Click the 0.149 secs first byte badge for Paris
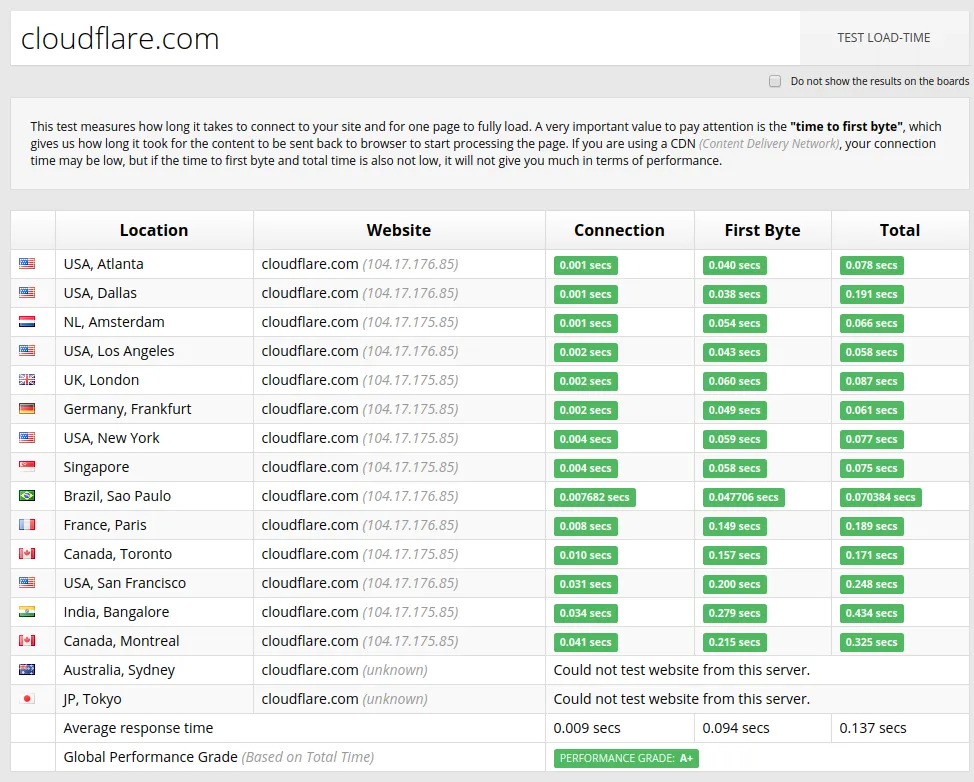Screen dimensions: 974x782 coord(735,526)
